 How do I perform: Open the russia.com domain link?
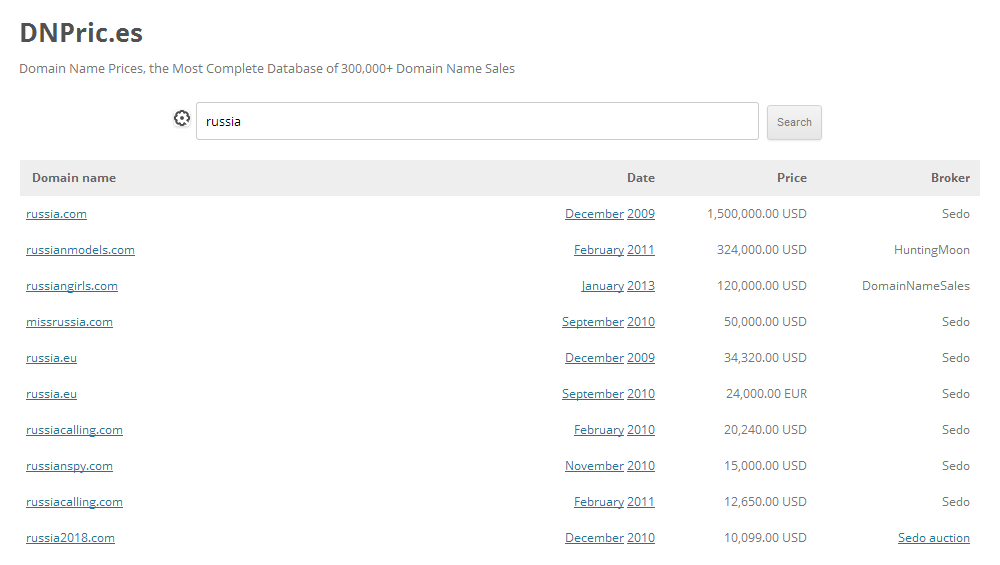(x=56, y=214)
